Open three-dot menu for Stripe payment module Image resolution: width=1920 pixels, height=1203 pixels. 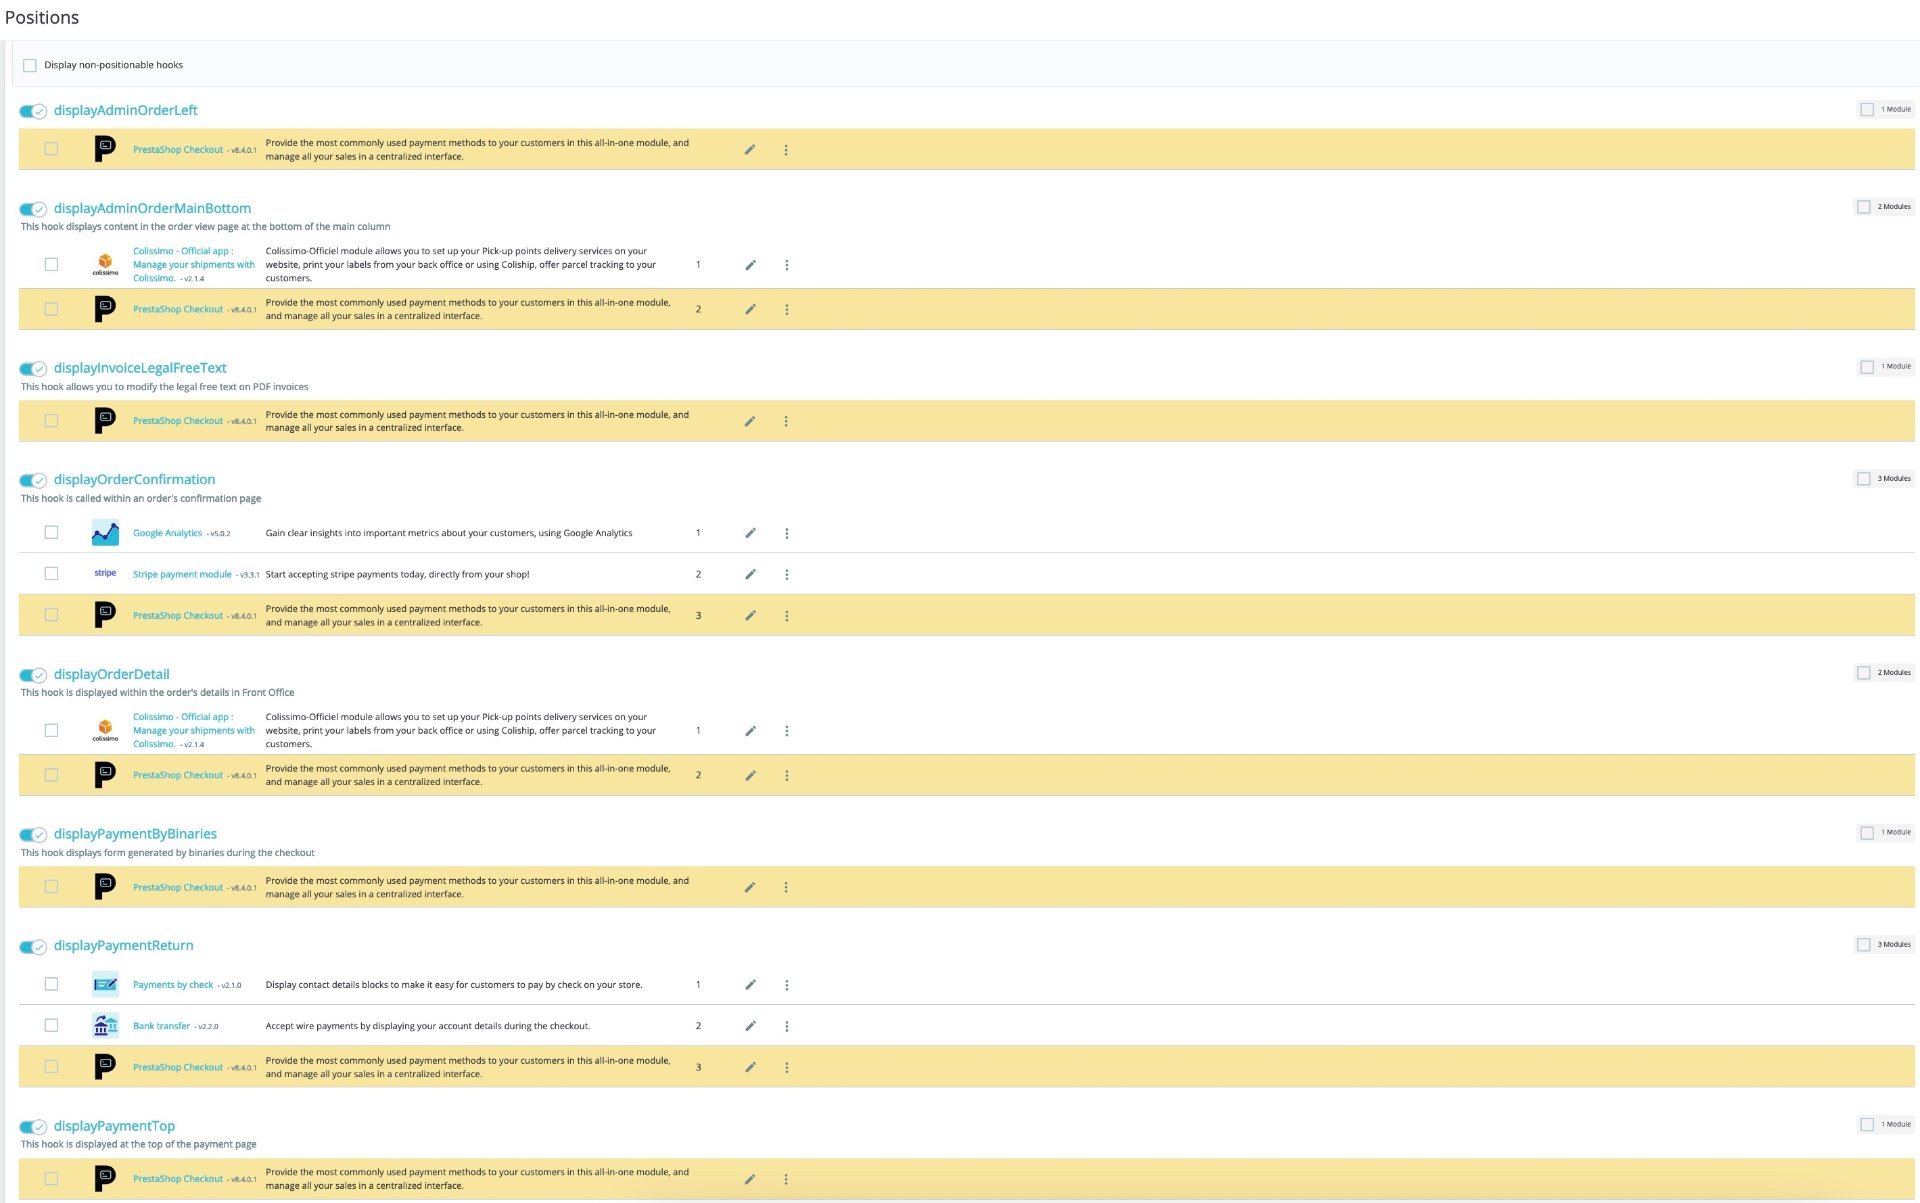point(787,574)
